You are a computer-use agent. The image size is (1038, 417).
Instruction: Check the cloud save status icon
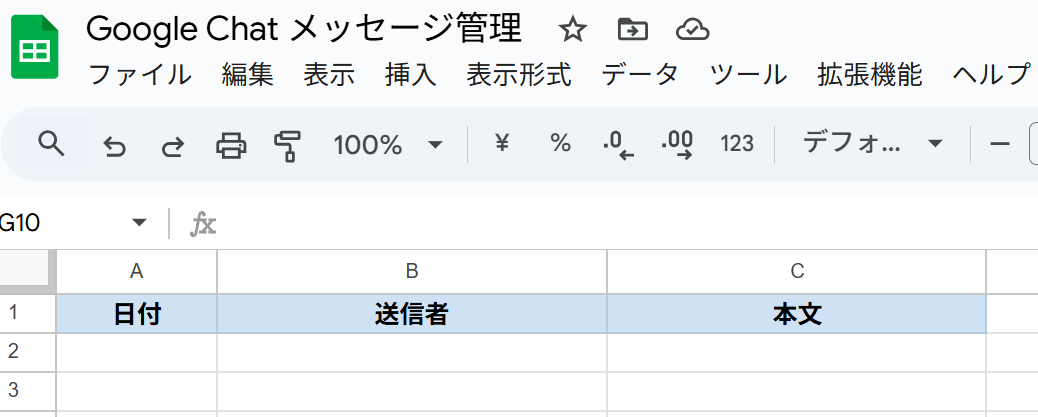692,30
